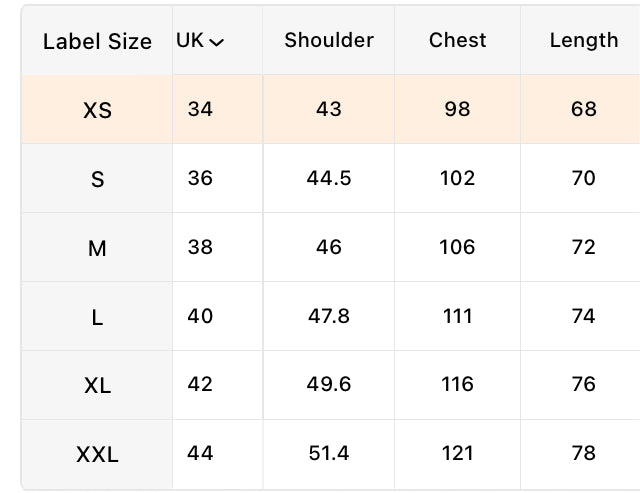
Task: Click the Length column header
Action: point(584,40)
